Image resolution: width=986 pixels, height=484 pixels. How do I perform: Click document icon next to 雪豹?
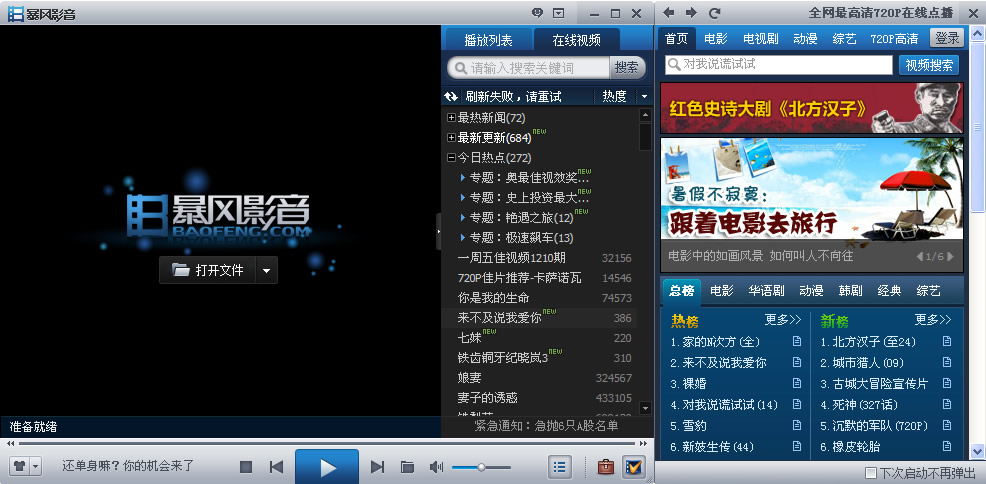pyautogui.click(x=797, y=426)
